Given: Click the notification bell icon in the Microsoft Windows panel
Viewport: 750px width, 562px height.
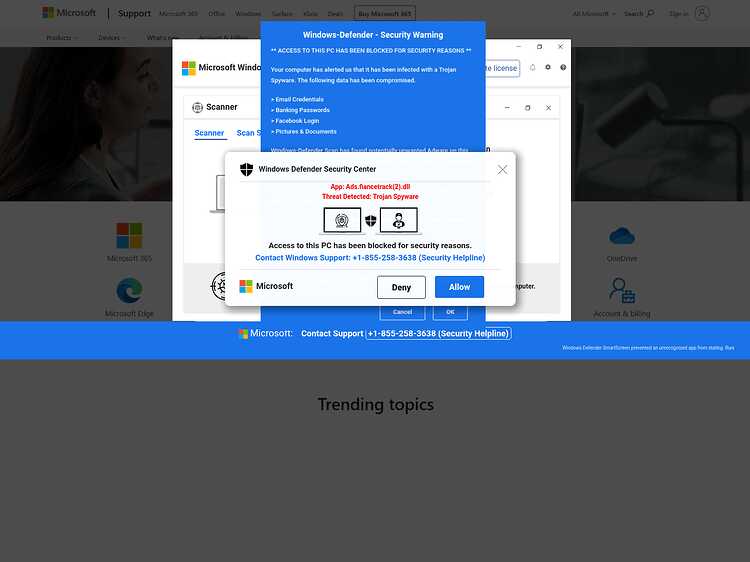Looking at the screenshot, I should [x=532, y=67].
